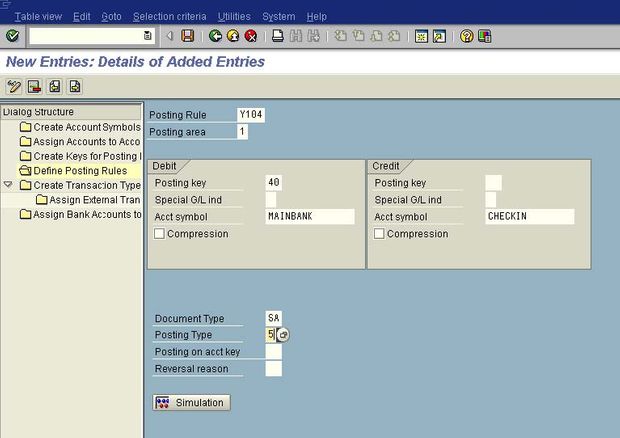Click the Previous Page icon
This screenshot has height=438, width=620.
click(358, 36)
